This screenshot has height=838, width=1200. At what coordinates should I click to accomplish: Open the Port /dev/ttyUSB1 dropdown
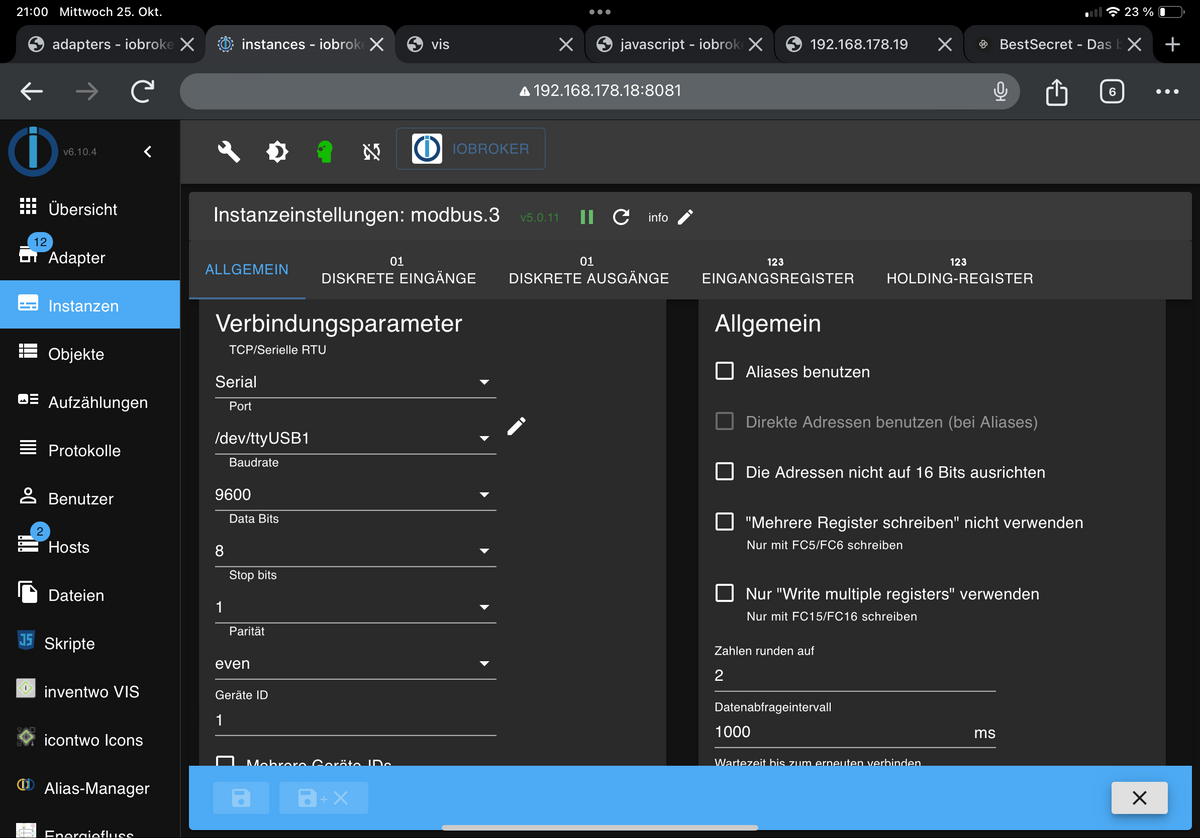tap(355, 438)
